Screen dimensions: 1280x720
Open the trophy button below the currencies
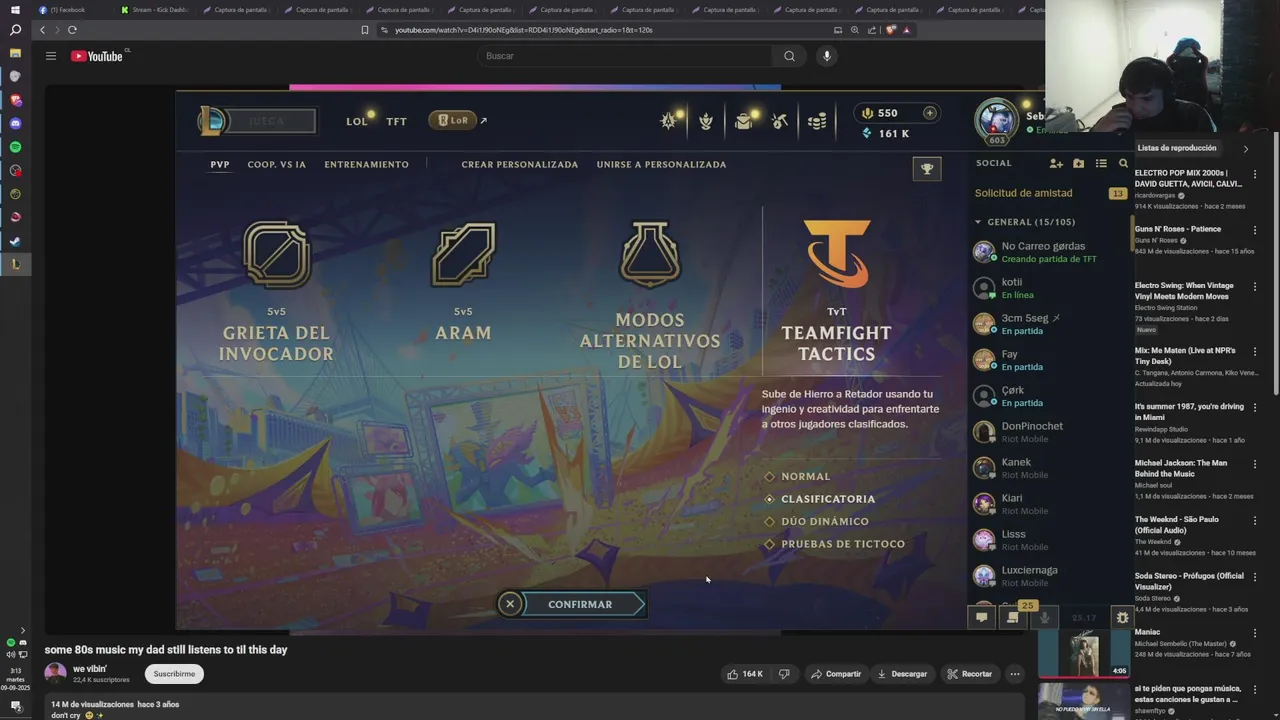pos(927,169)
